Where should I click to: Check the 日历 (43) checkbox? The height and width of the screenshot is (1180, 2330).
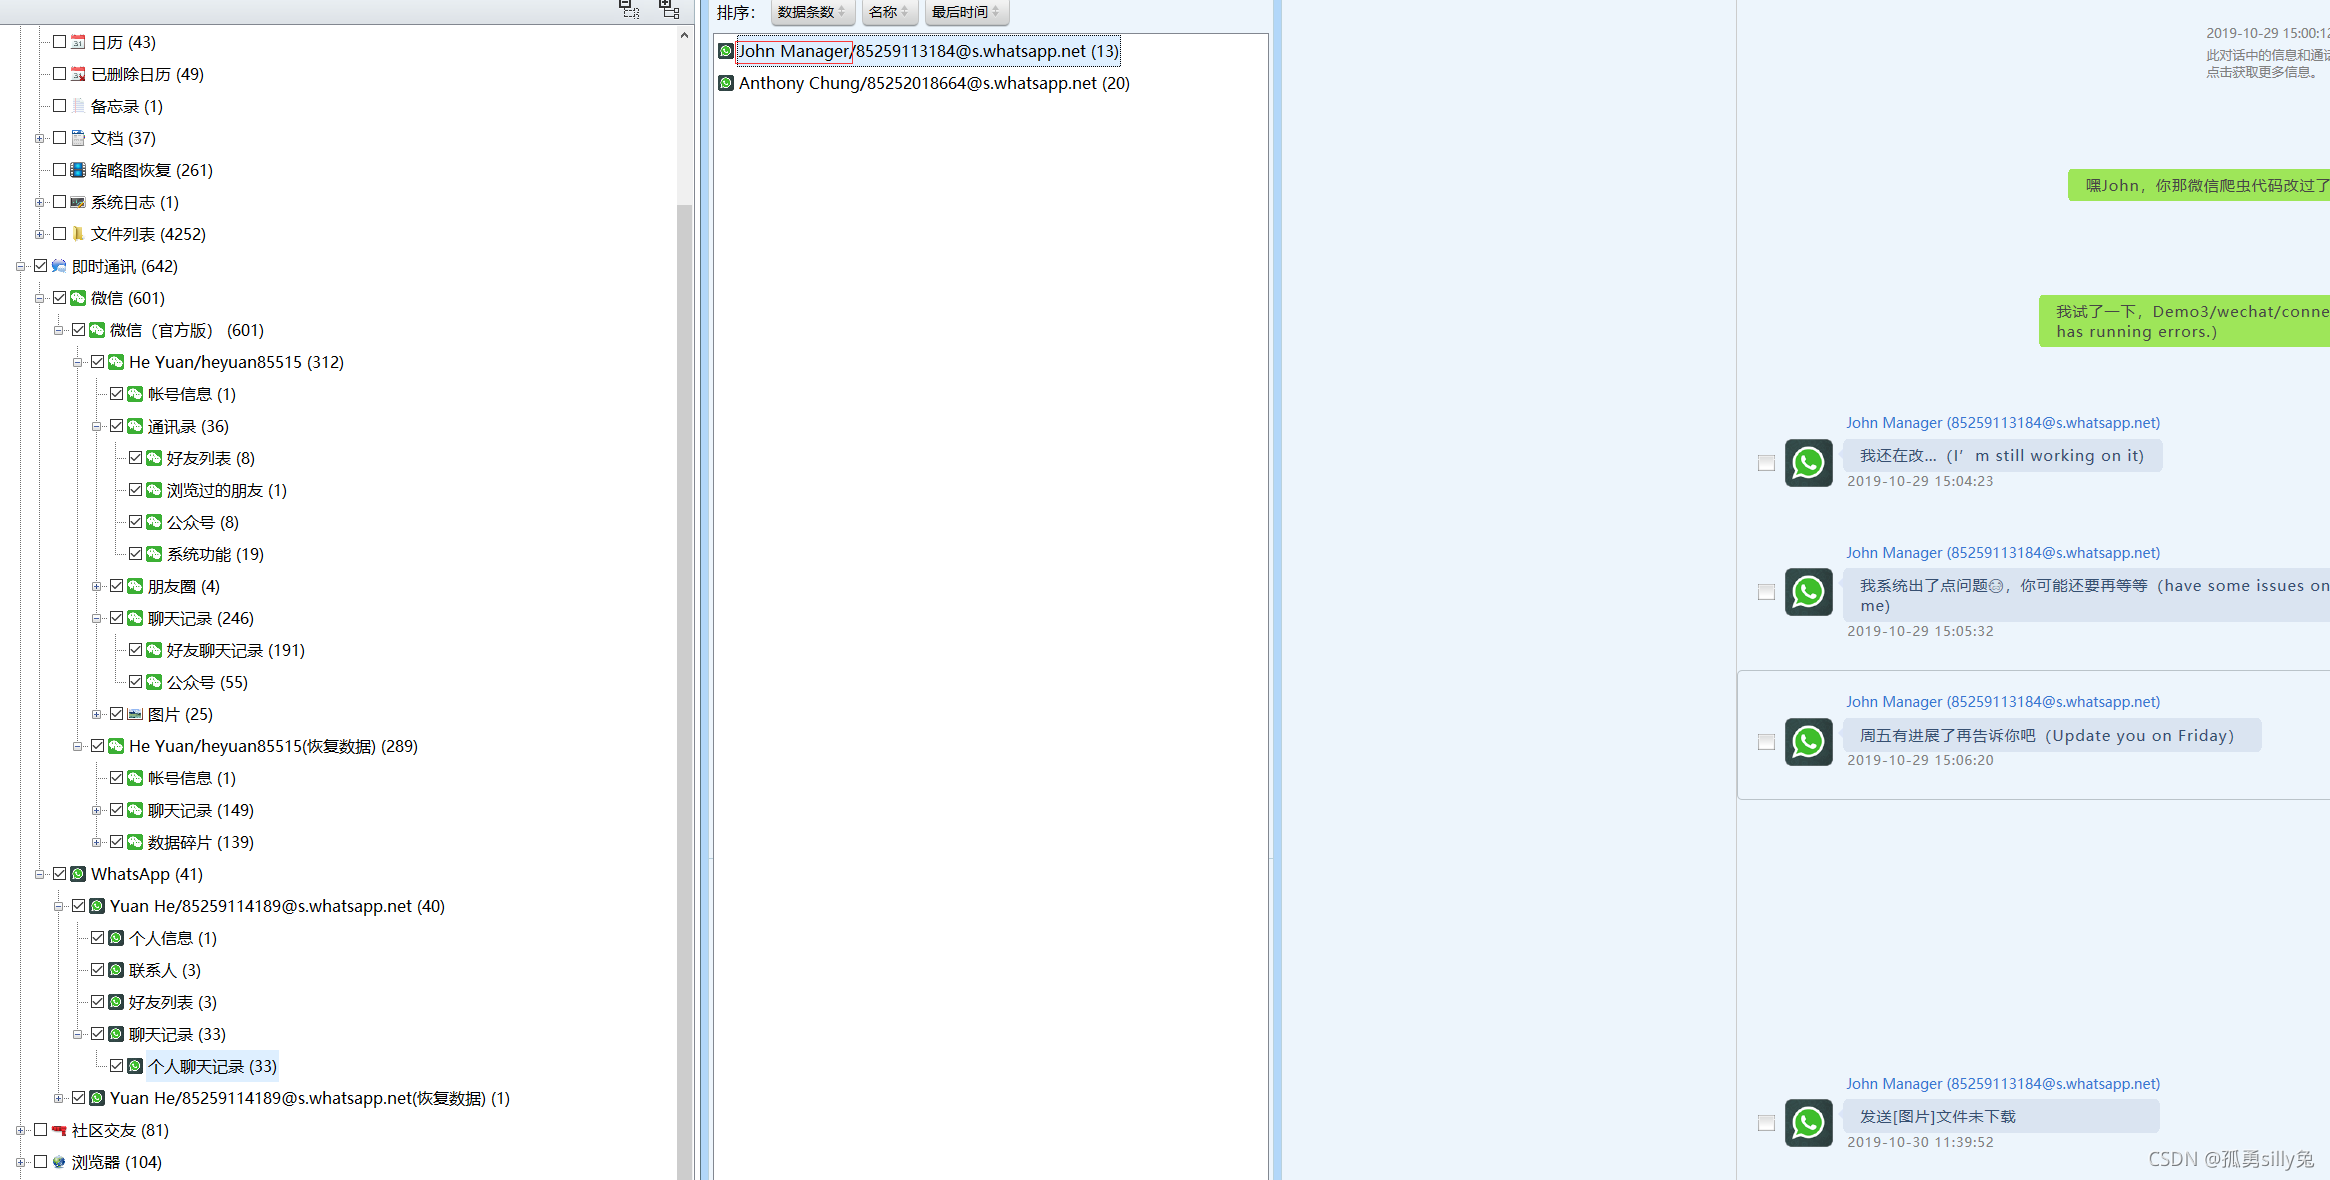[x=59, y=42]
